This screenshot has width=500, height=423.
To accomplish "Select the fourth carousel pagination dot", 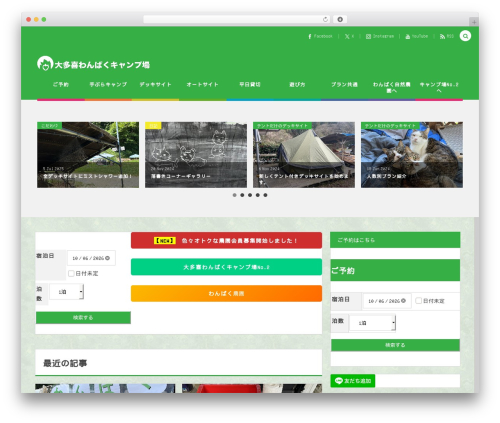I will 258,195.
